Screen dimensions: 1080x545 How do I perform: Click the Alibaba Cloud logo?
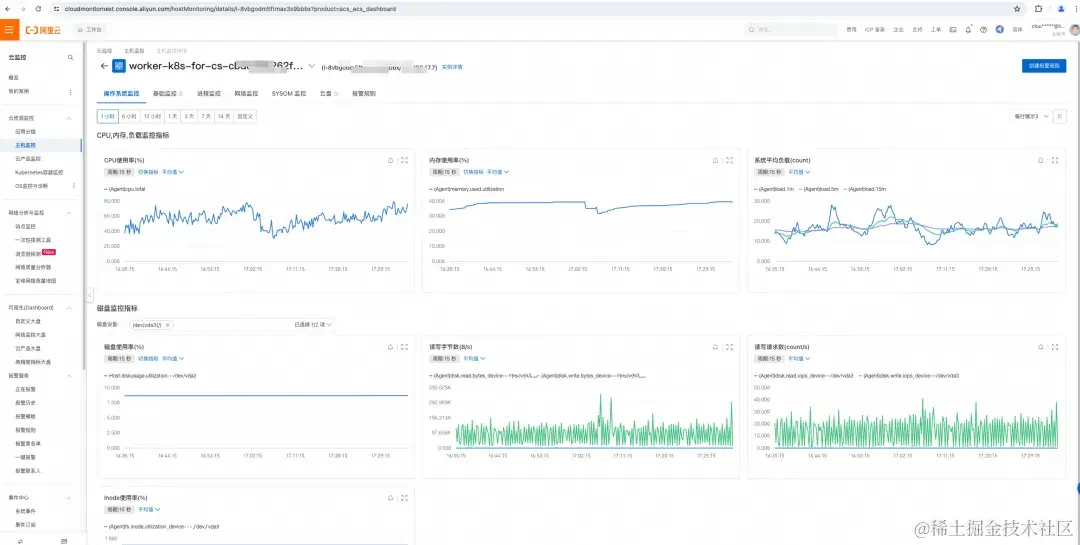[43, 30]
